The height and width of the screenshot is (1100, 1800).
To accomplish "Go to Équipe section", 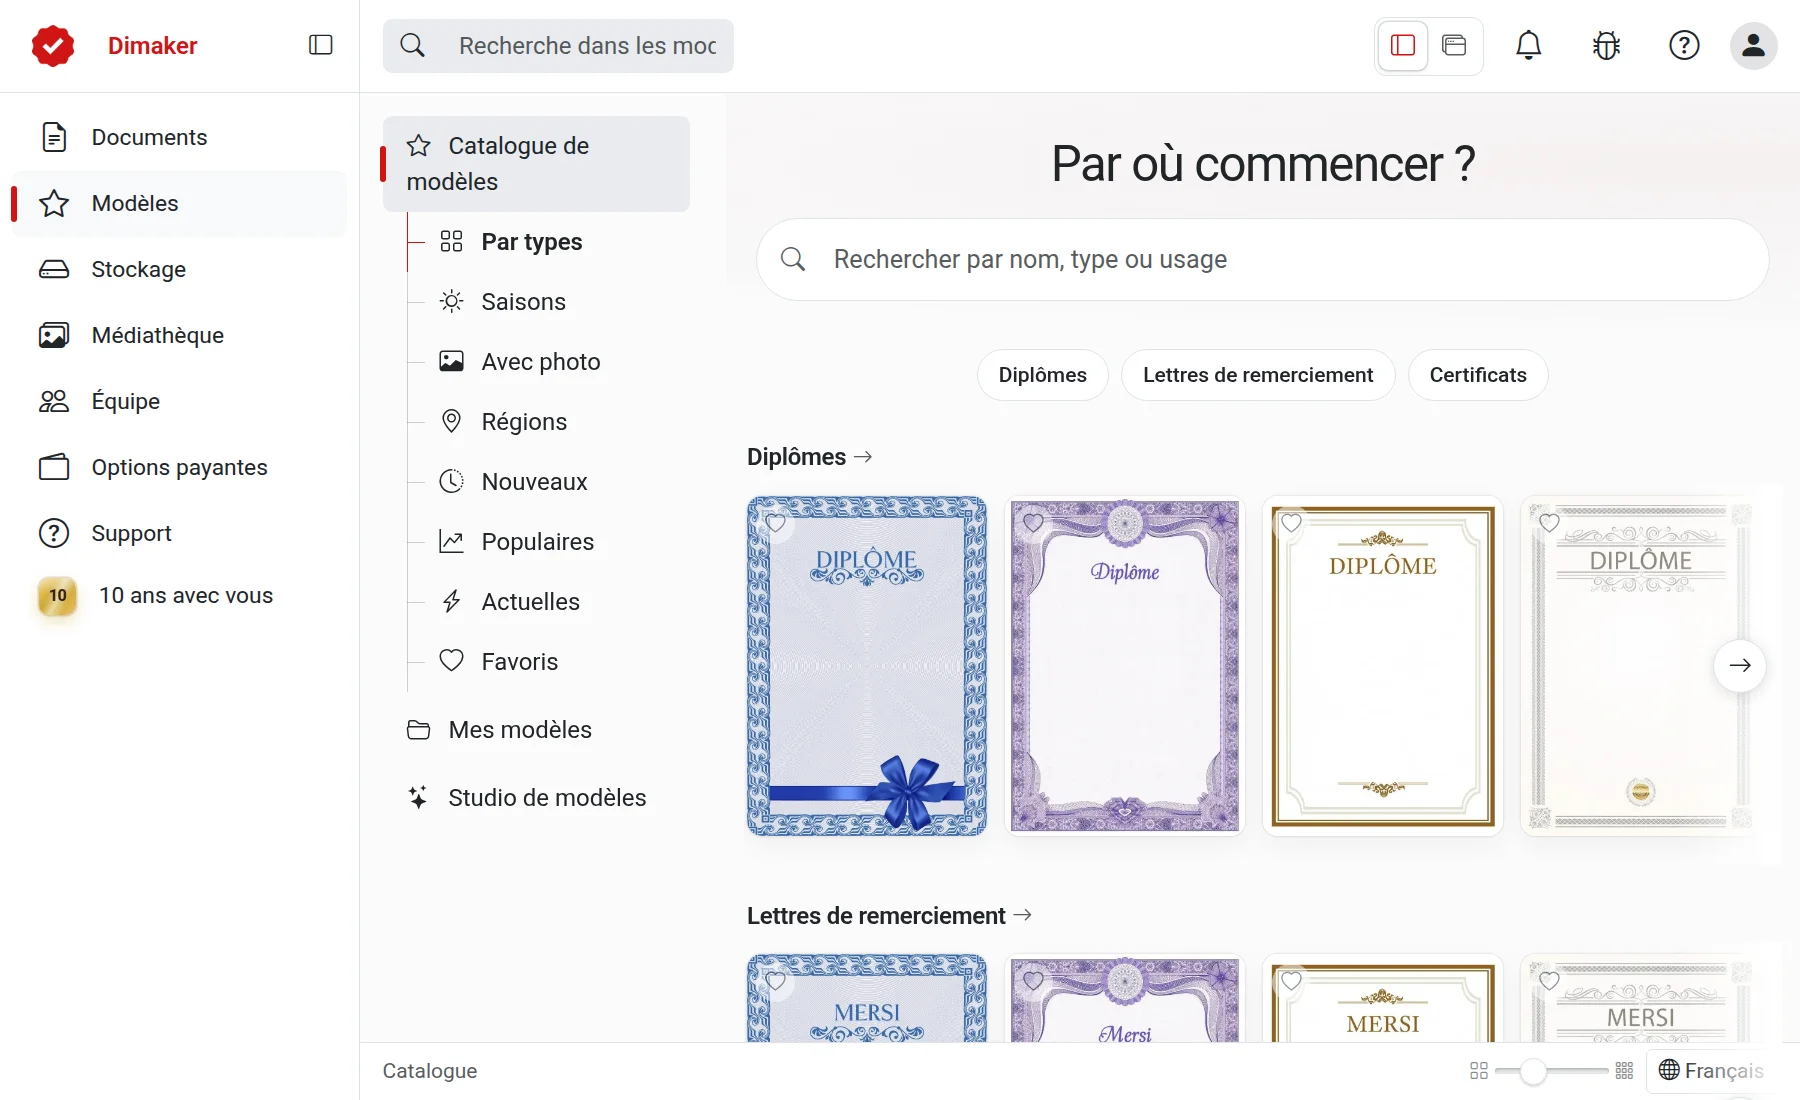I will [x=179, y=401].
